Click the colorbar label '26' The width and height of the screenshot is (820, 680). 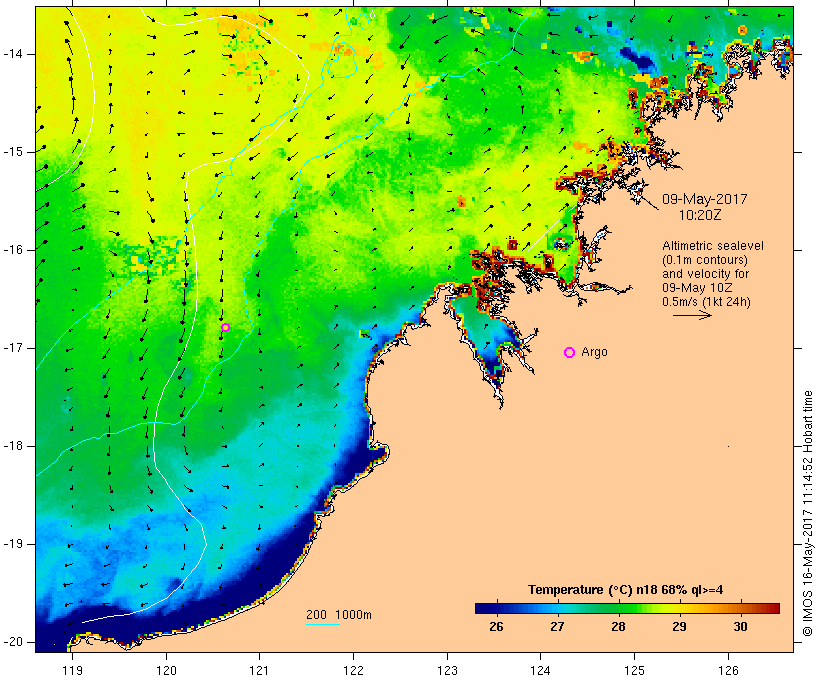496,626
